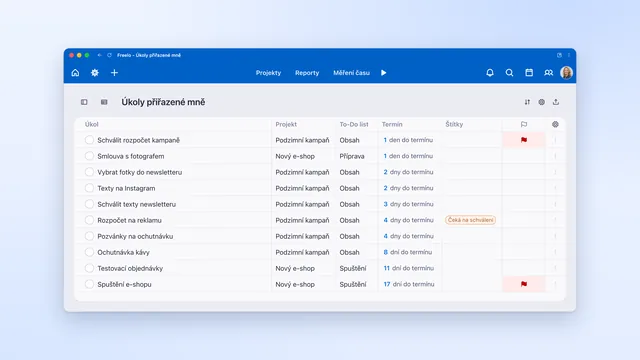Open user profile avatar

[x=567, y=73]
